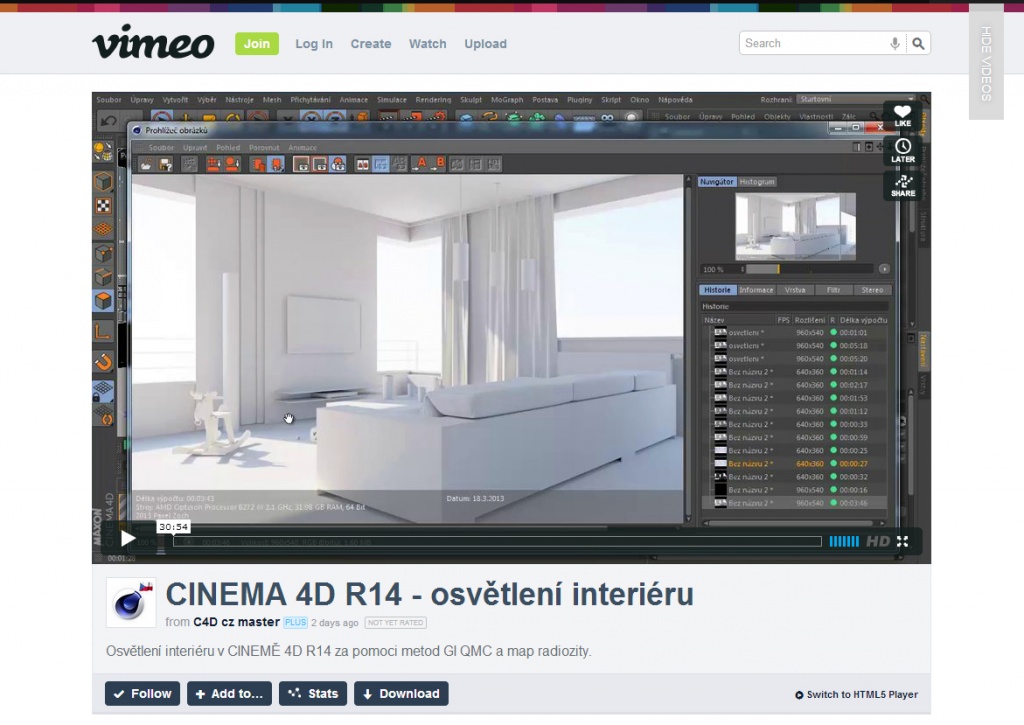The width and height of the screenshot is (1024, 725).
Task: Click the save disk icon in the picture viewer toolbar
Action: pos(166,165)
